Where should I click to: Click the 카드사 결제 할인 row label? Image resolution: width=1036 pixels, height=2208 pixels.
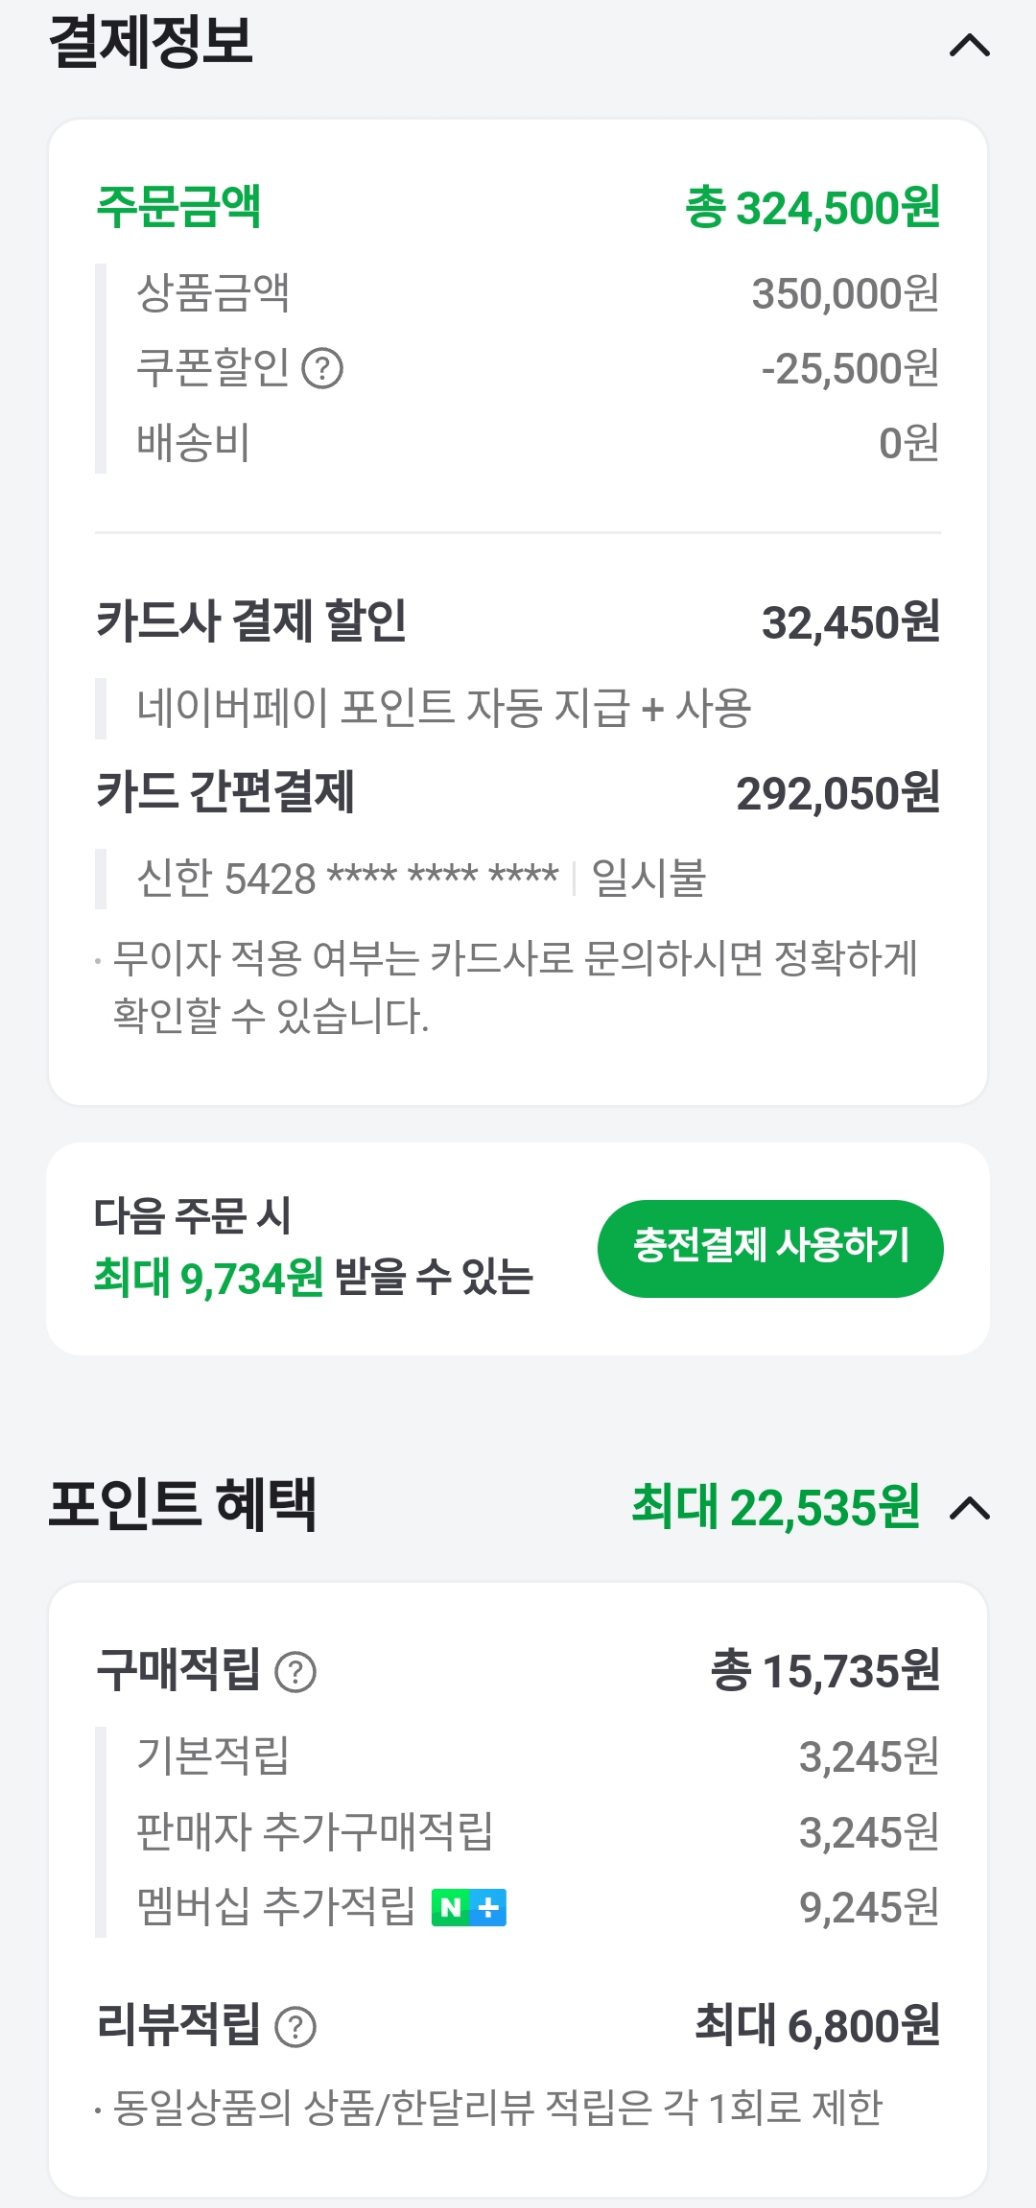[x=251, y=621]
